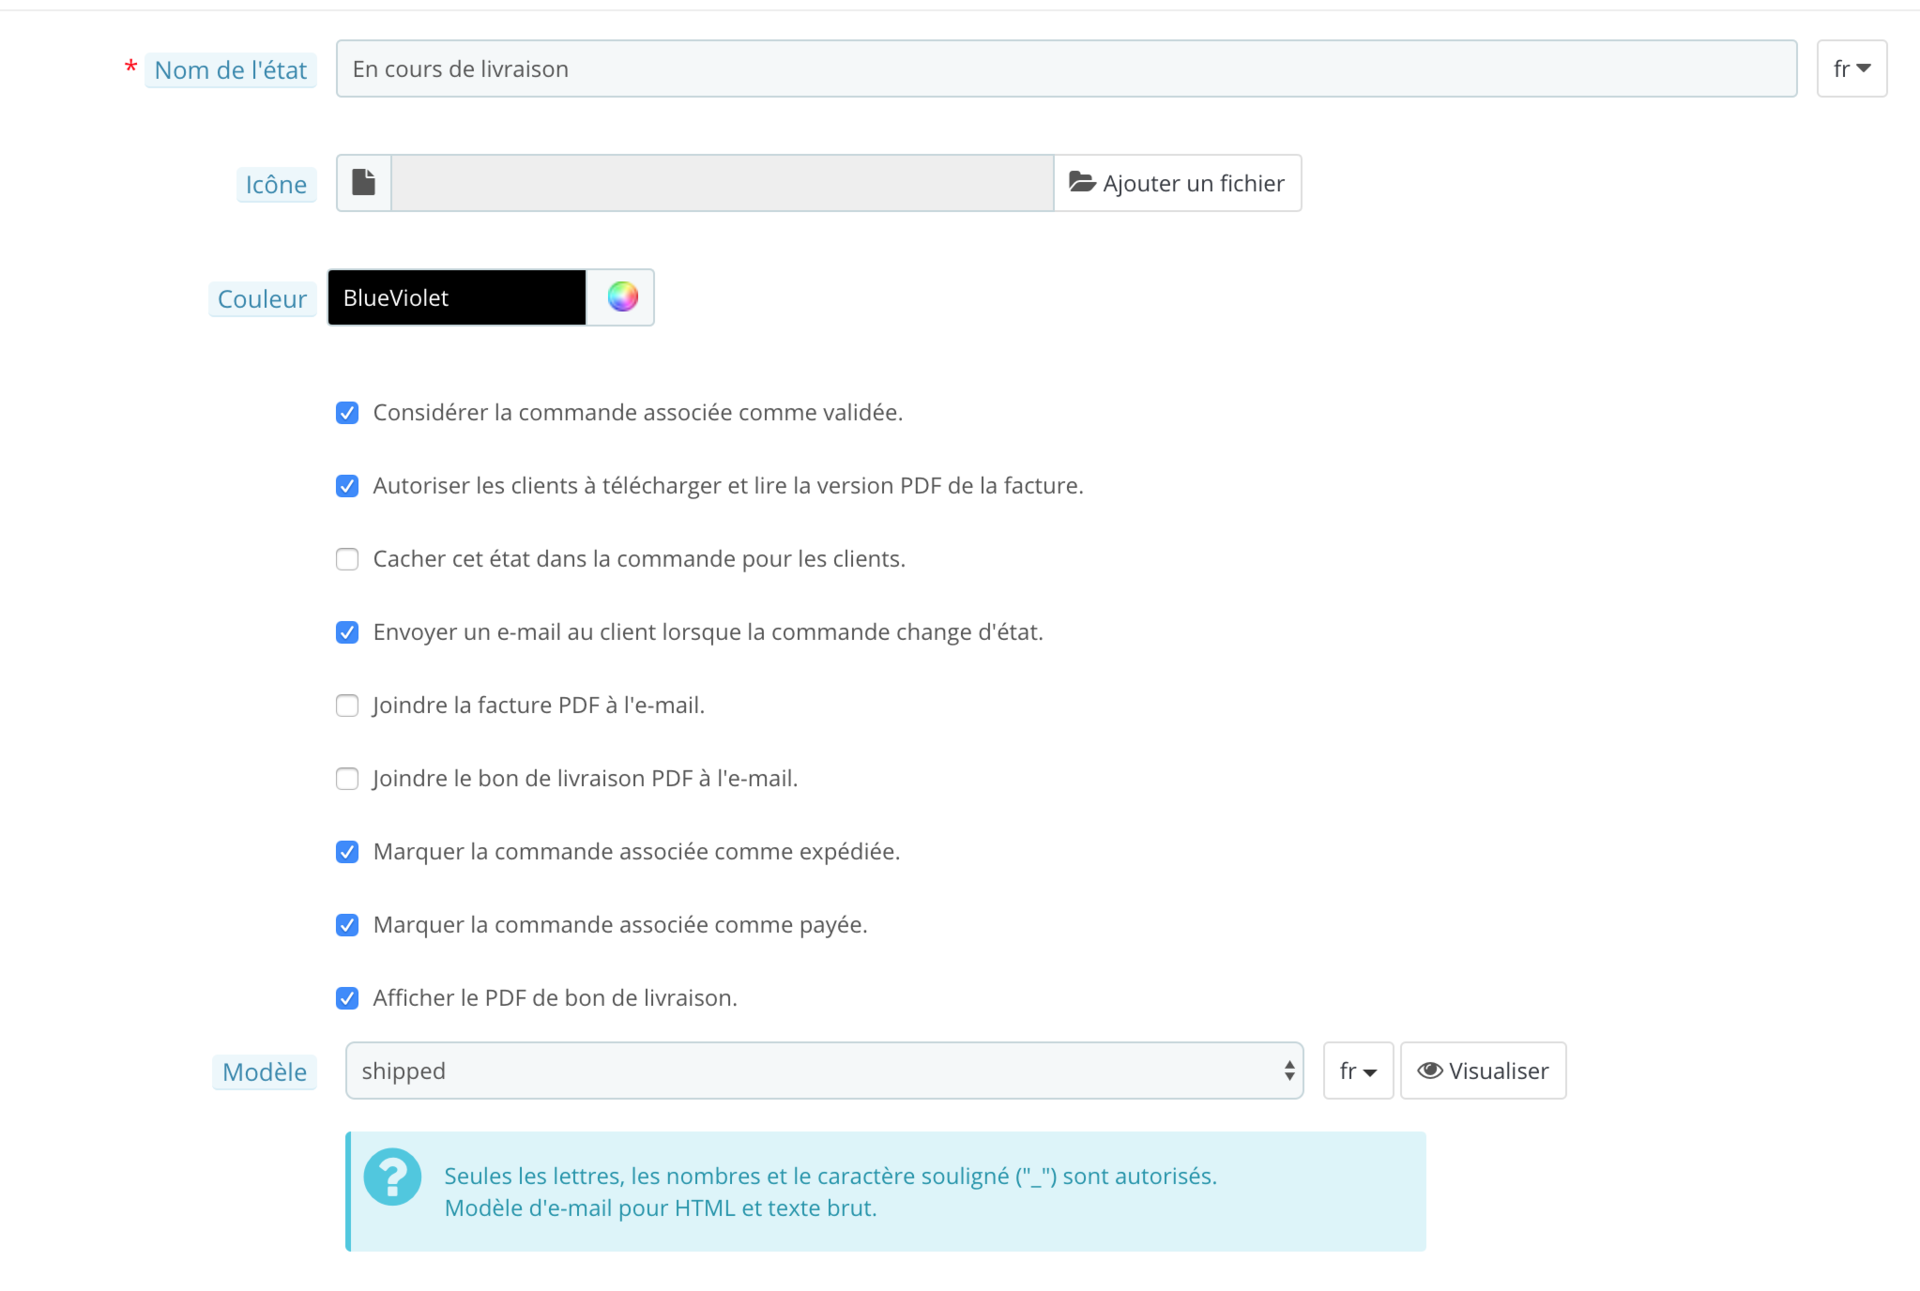The image size is (1920, 1291).
Task: Open the color wheel picker icon
Action: point(622,297)
